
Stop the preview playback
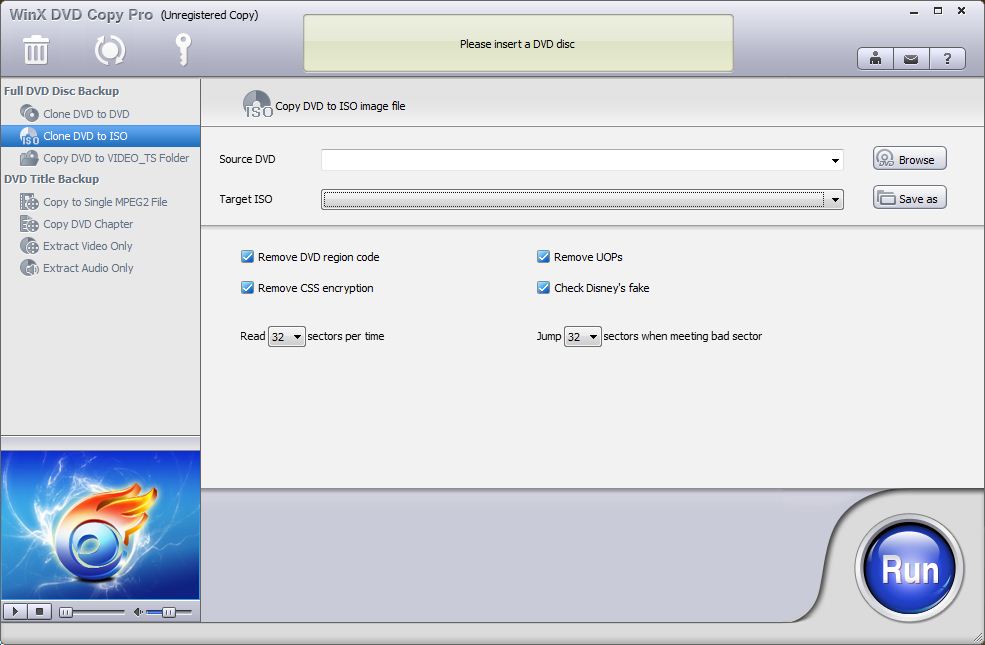coord(40,611)
